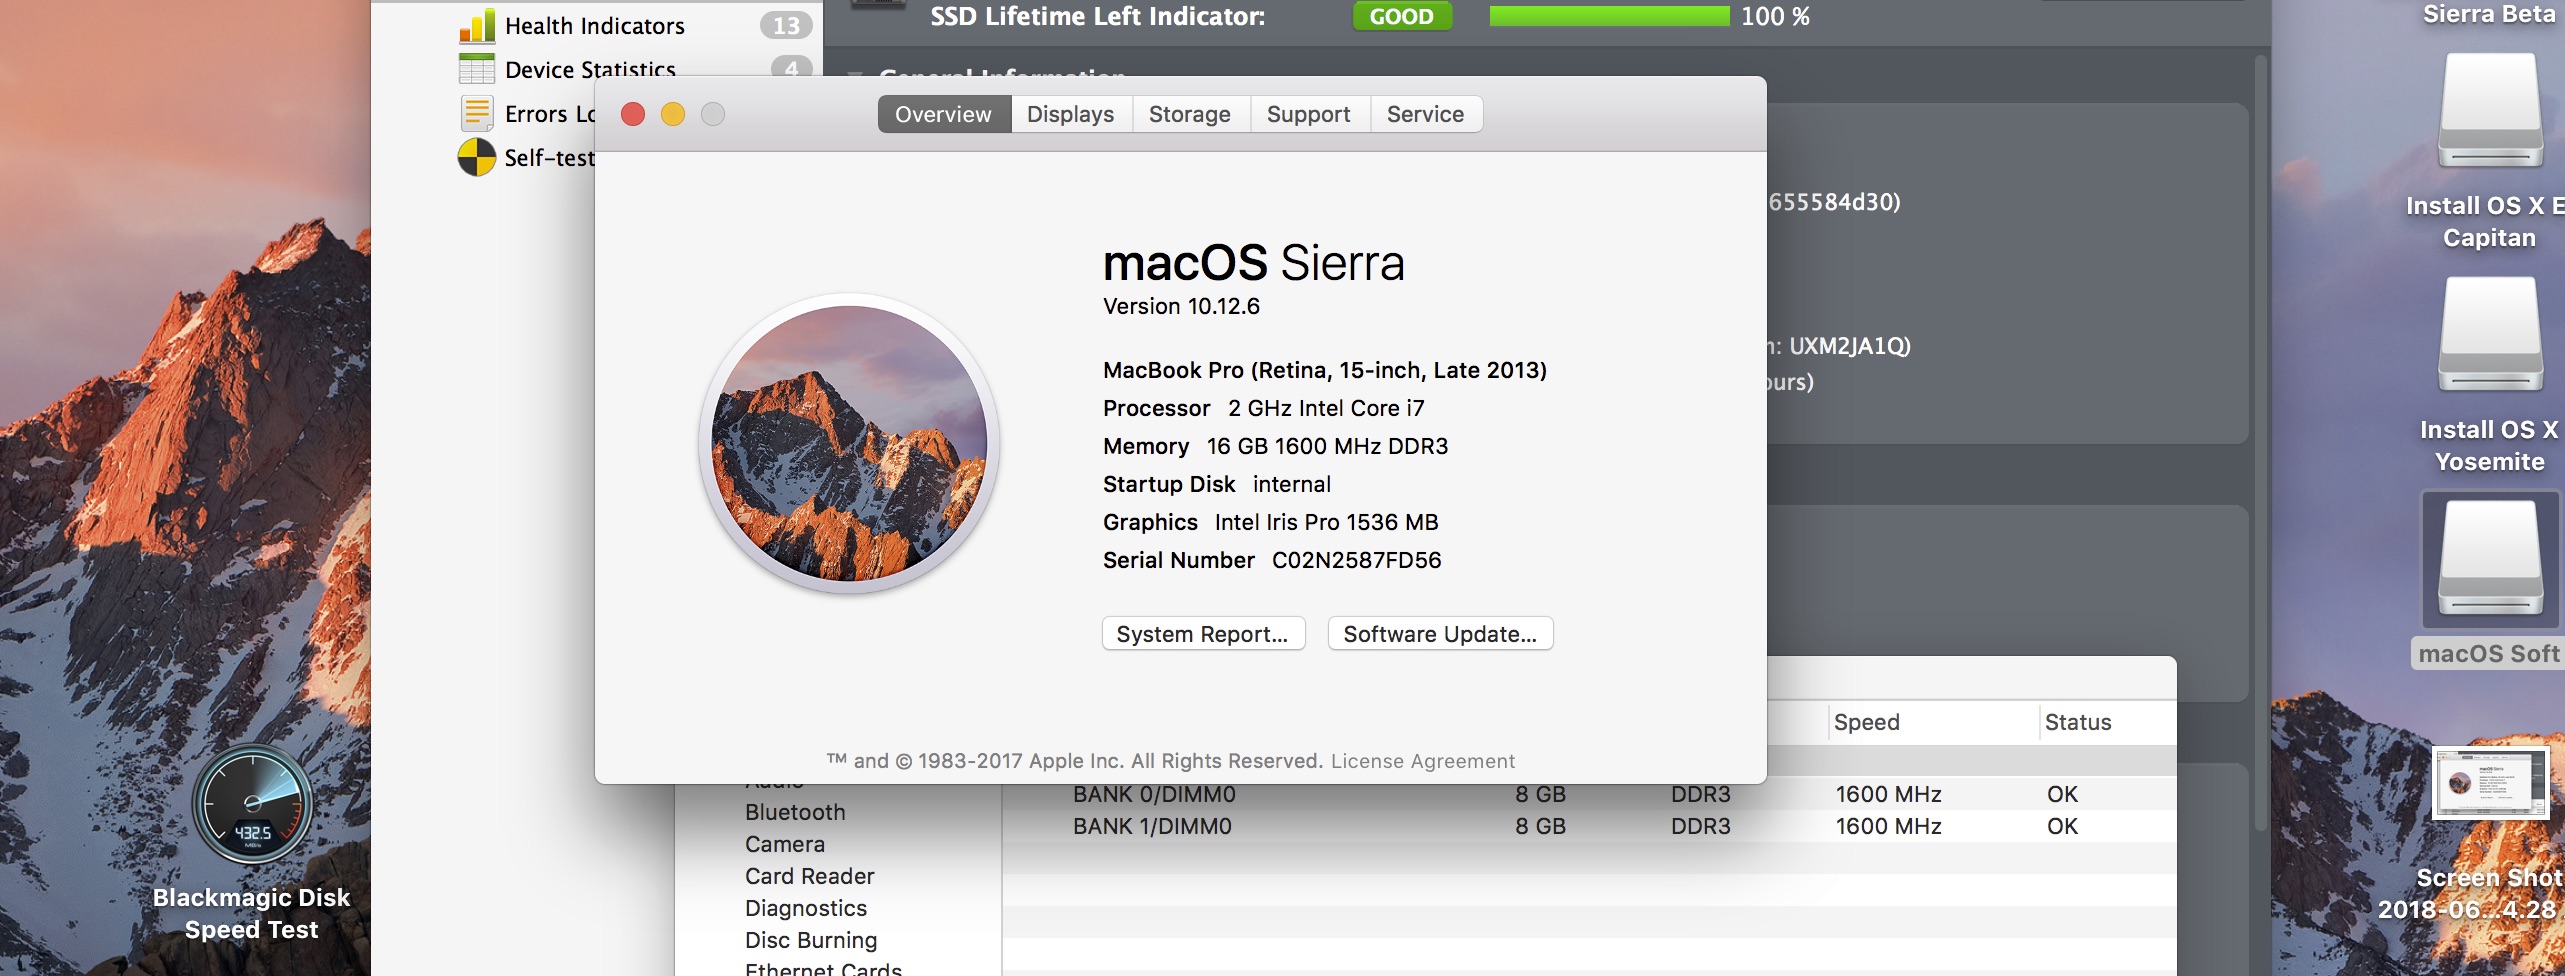Click the OK status in BANK 0 row
Image resolution: width=2565 pixels, height=976 pixels.
(2062, 794)
